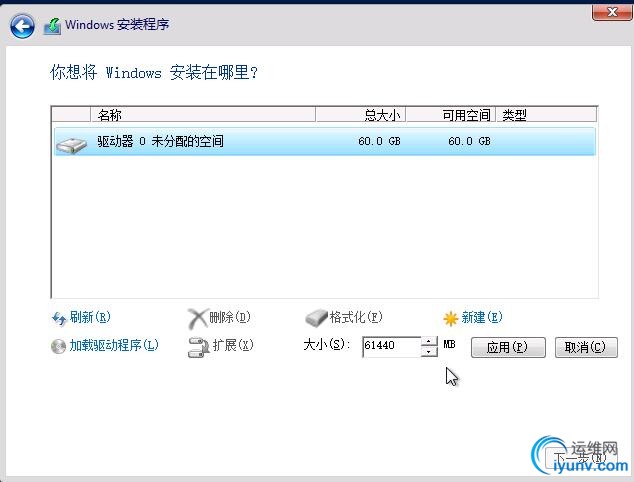The height and width of the screenshot is (482, 634).
Task: Click the size field showing 61440
Action: click(x=391, y=346)
